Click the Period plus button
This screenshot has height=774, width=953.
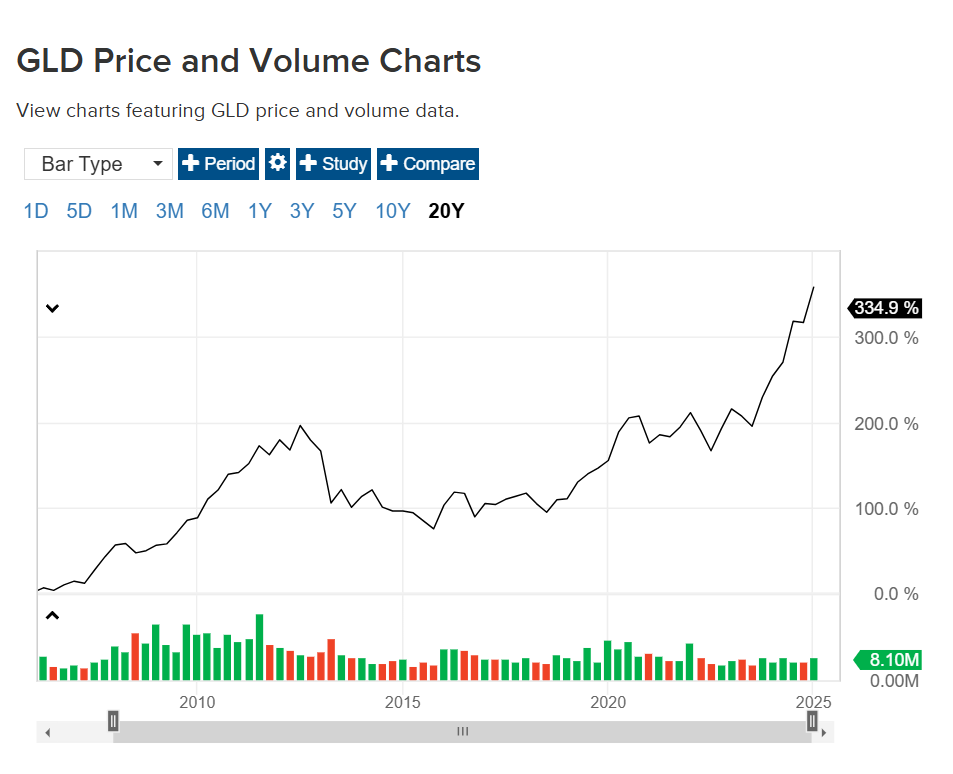pos(218,164)
